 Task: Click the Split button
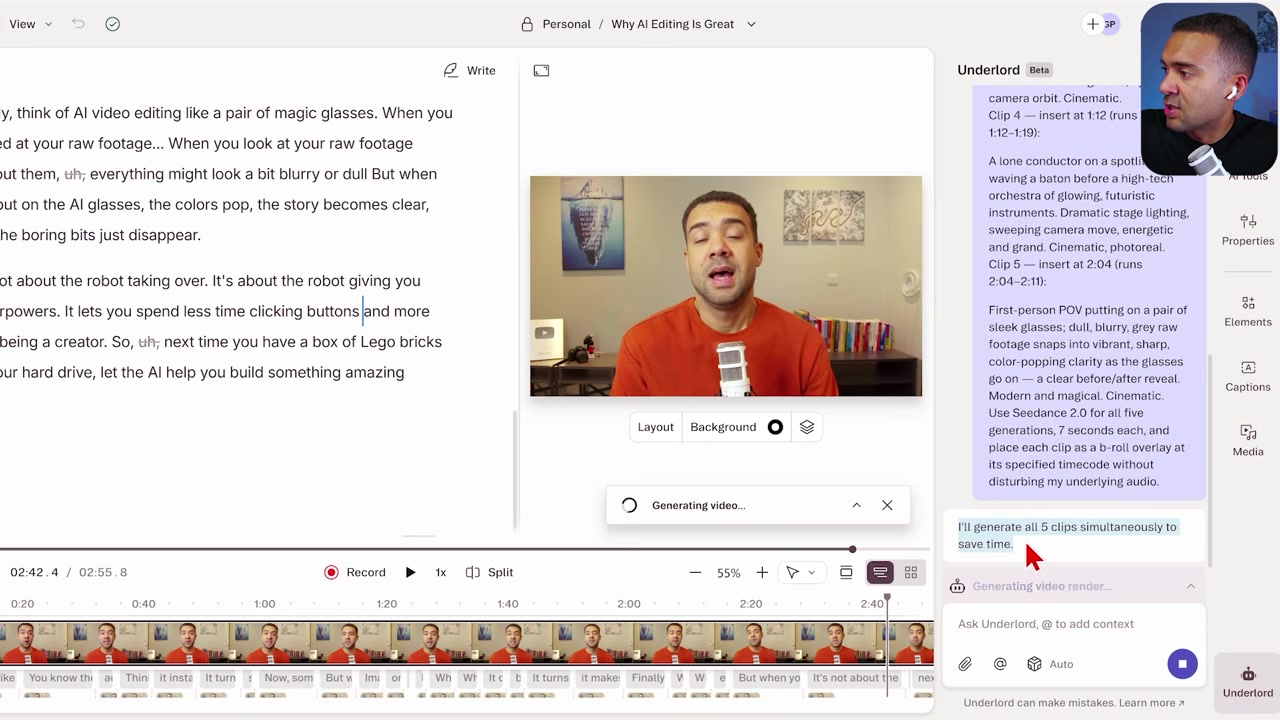[490, 572]
